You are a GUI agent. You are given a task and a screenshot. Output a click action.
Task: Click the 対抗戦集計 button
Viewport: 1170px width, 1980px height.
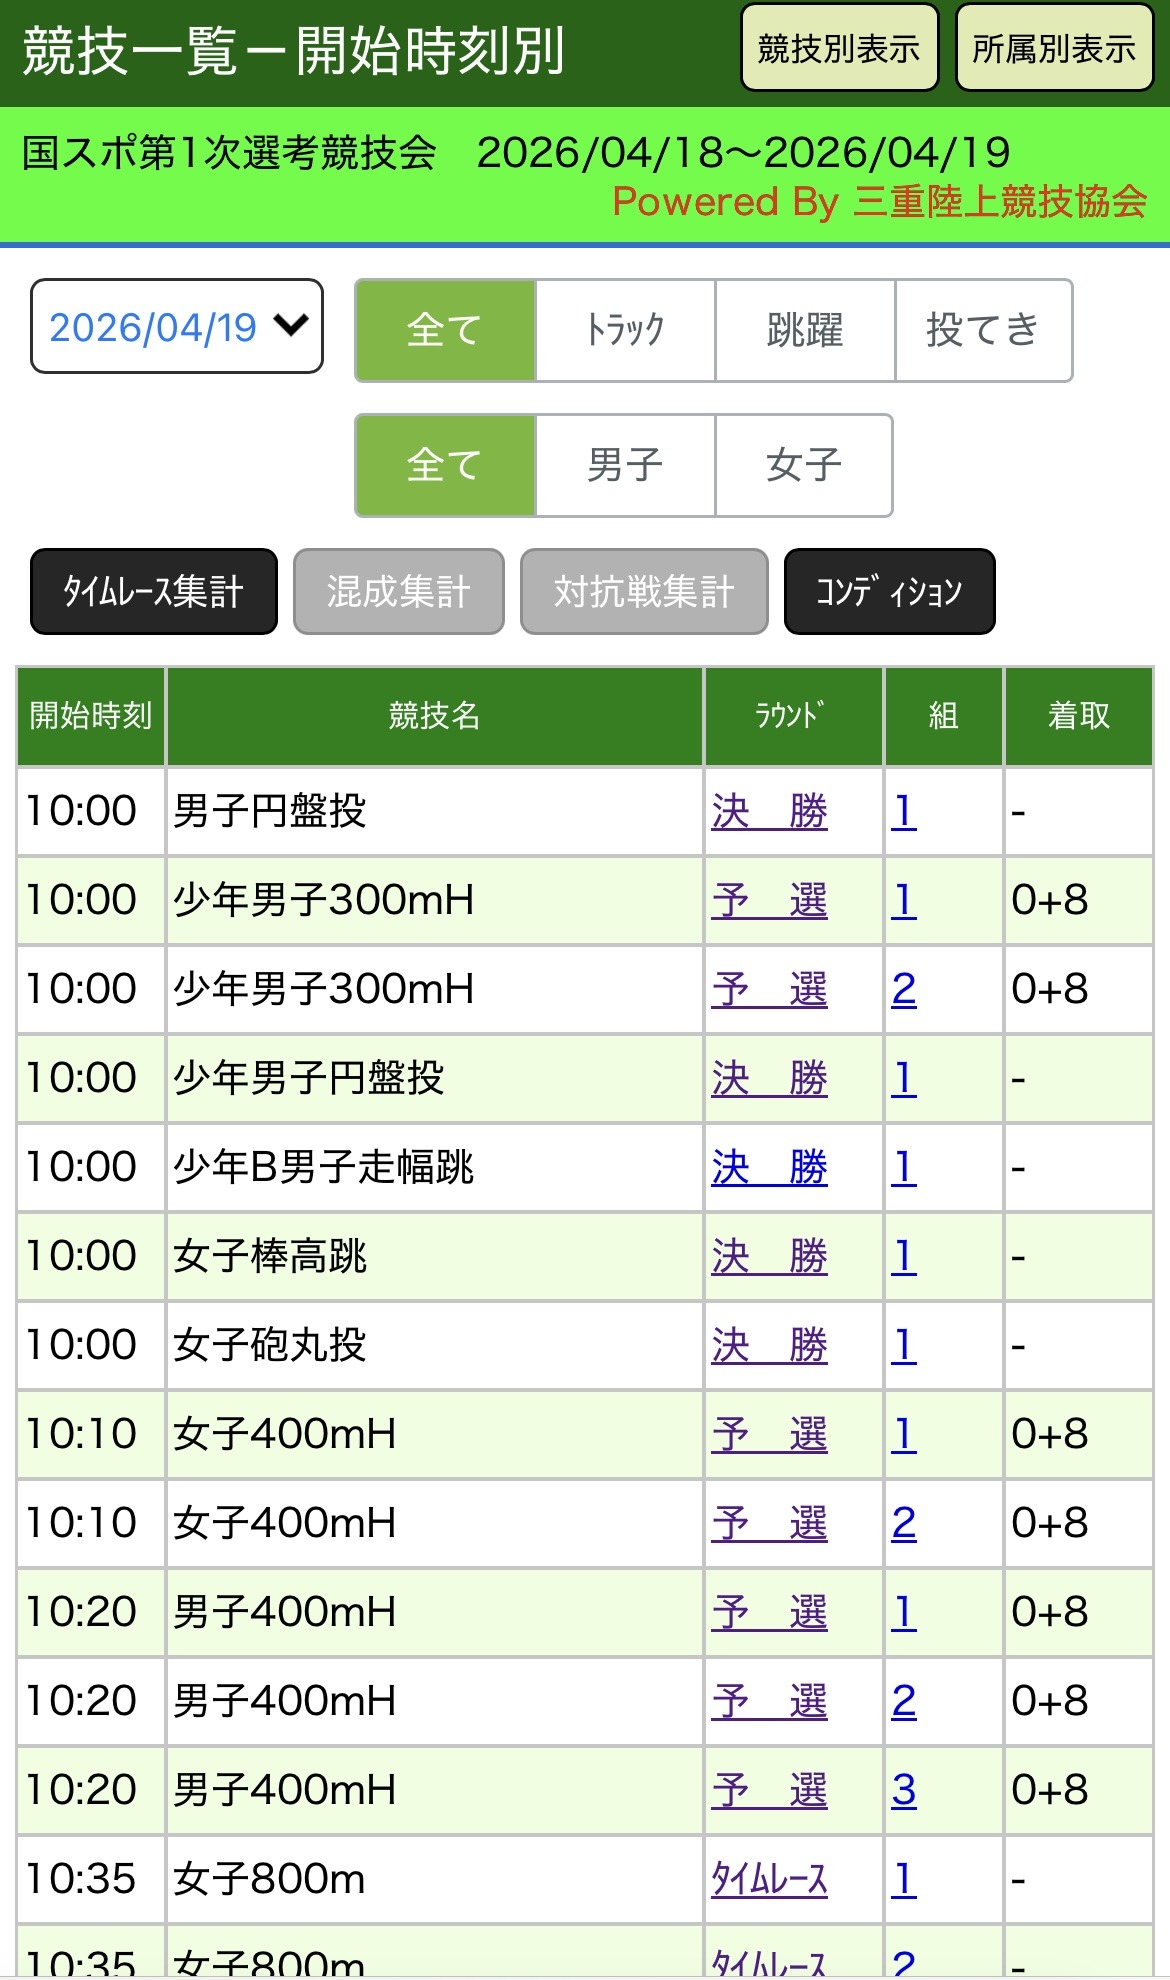pos(644,591)
